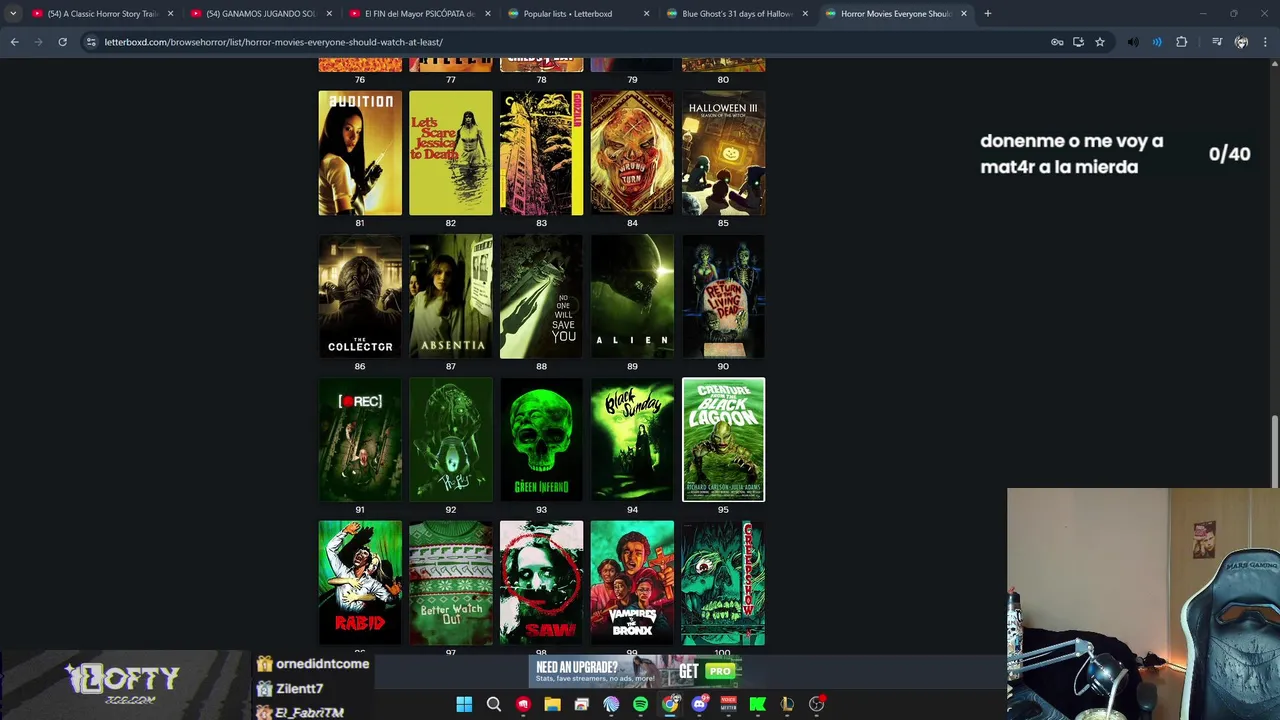Open the media controls playlist icon
The width and height of the screenshot is (1280, 720).
click(x=1217, y=42)
